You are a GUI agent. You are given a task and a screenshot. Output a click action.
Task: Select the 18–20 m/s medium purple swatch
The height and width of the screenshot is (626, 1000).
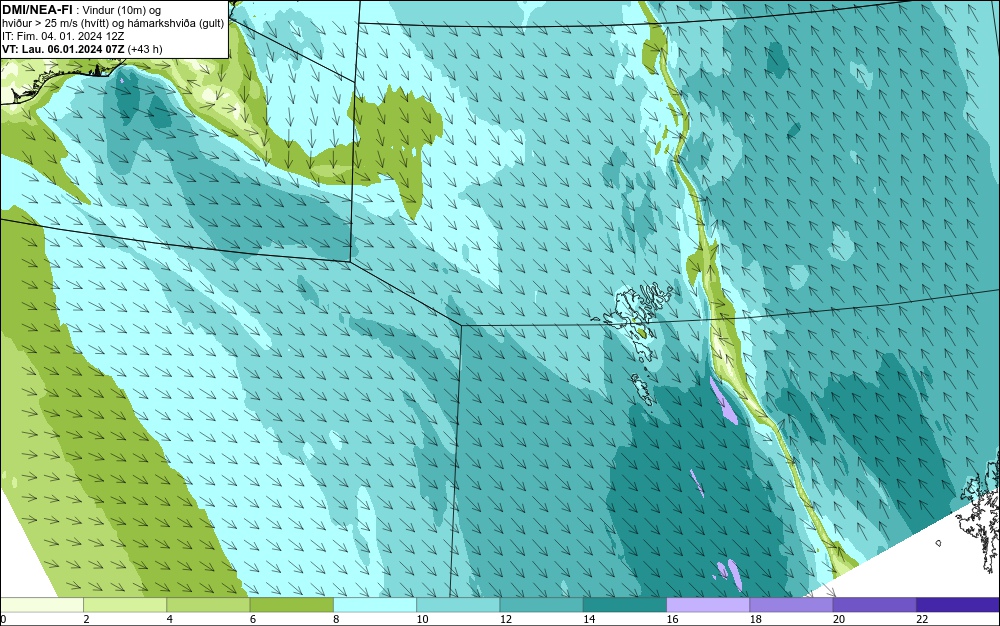[x=791, y=605]
